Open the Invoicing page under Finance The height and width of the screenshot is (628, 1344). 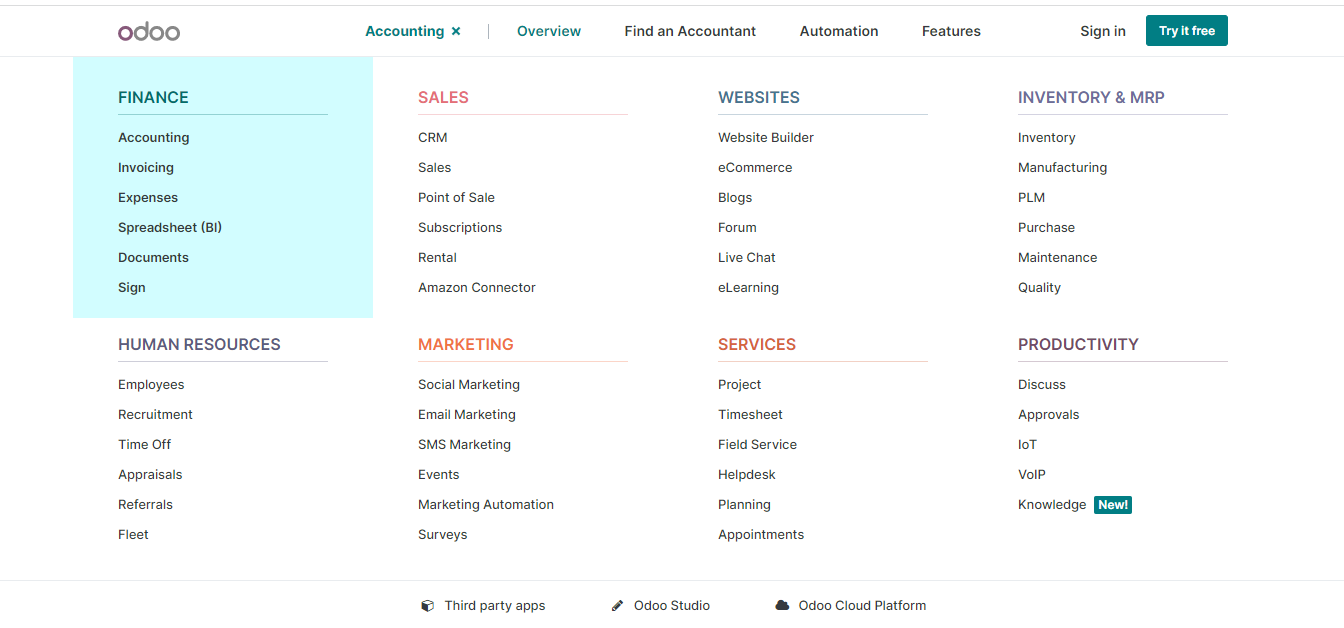click(145, 167)
